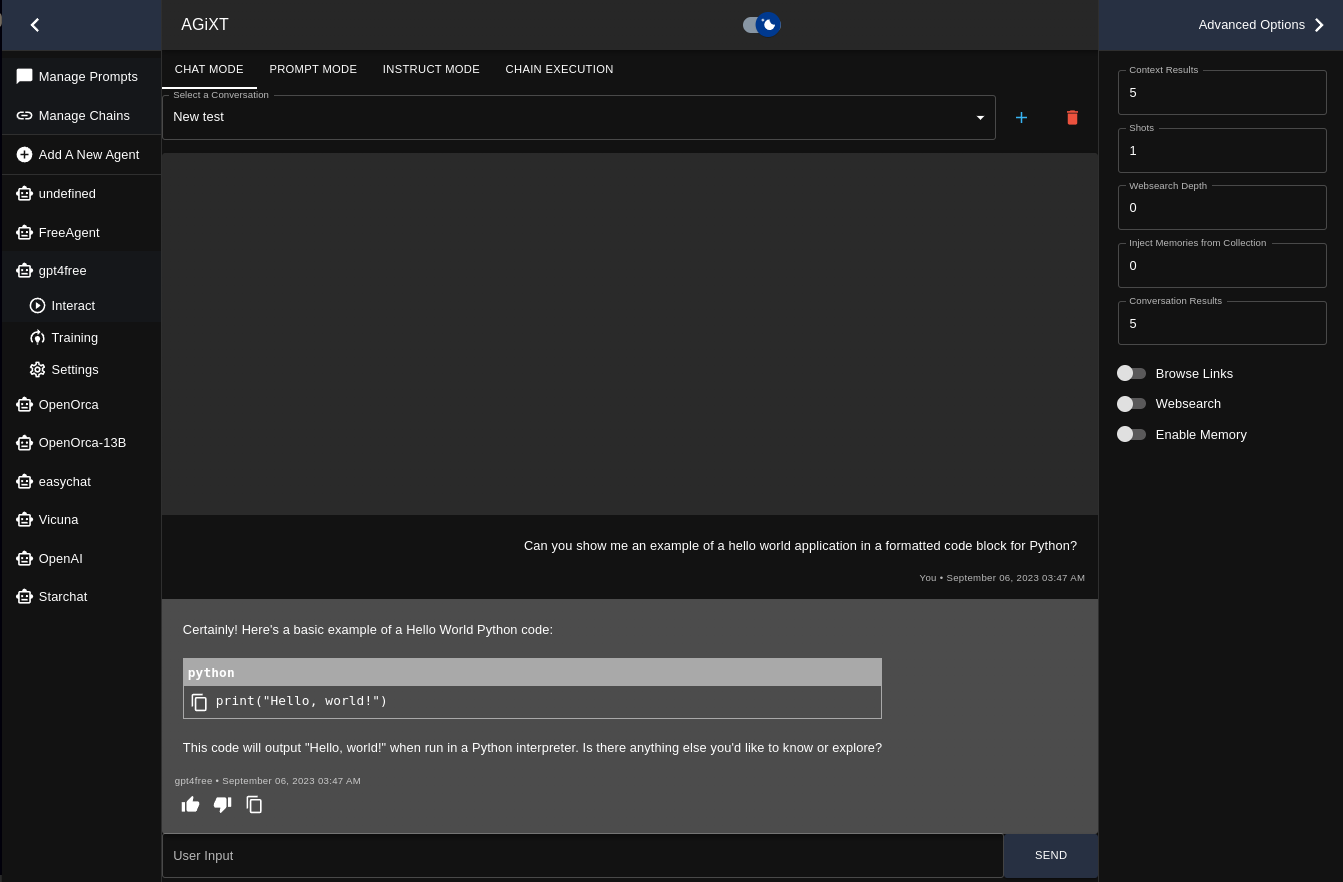
Task: Enable Memory for the agent
Action: click(1131, 434)
